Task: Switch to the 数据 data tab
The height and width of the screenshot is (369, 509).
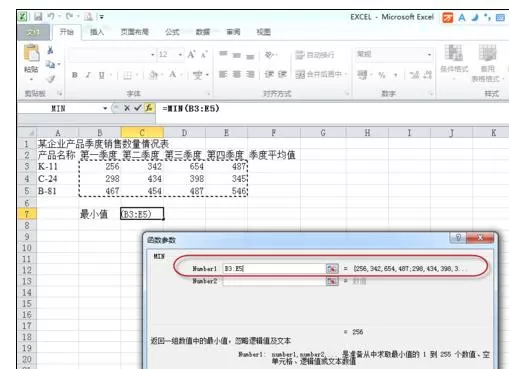Action: [x=203, y=32]
